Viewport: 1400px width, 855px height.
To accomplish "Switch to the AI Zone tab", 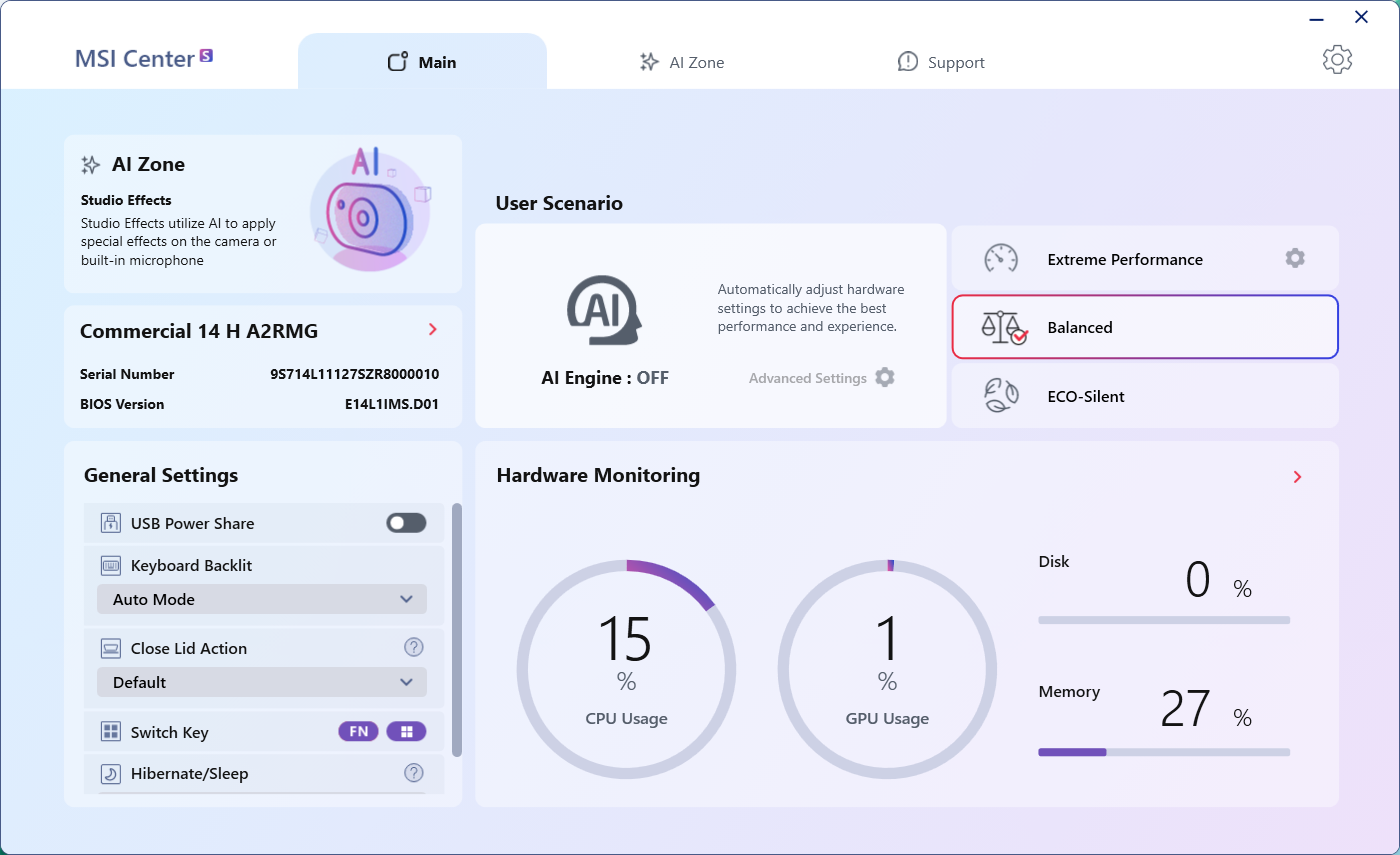I will pyautogui.click(x=682, y=62).
